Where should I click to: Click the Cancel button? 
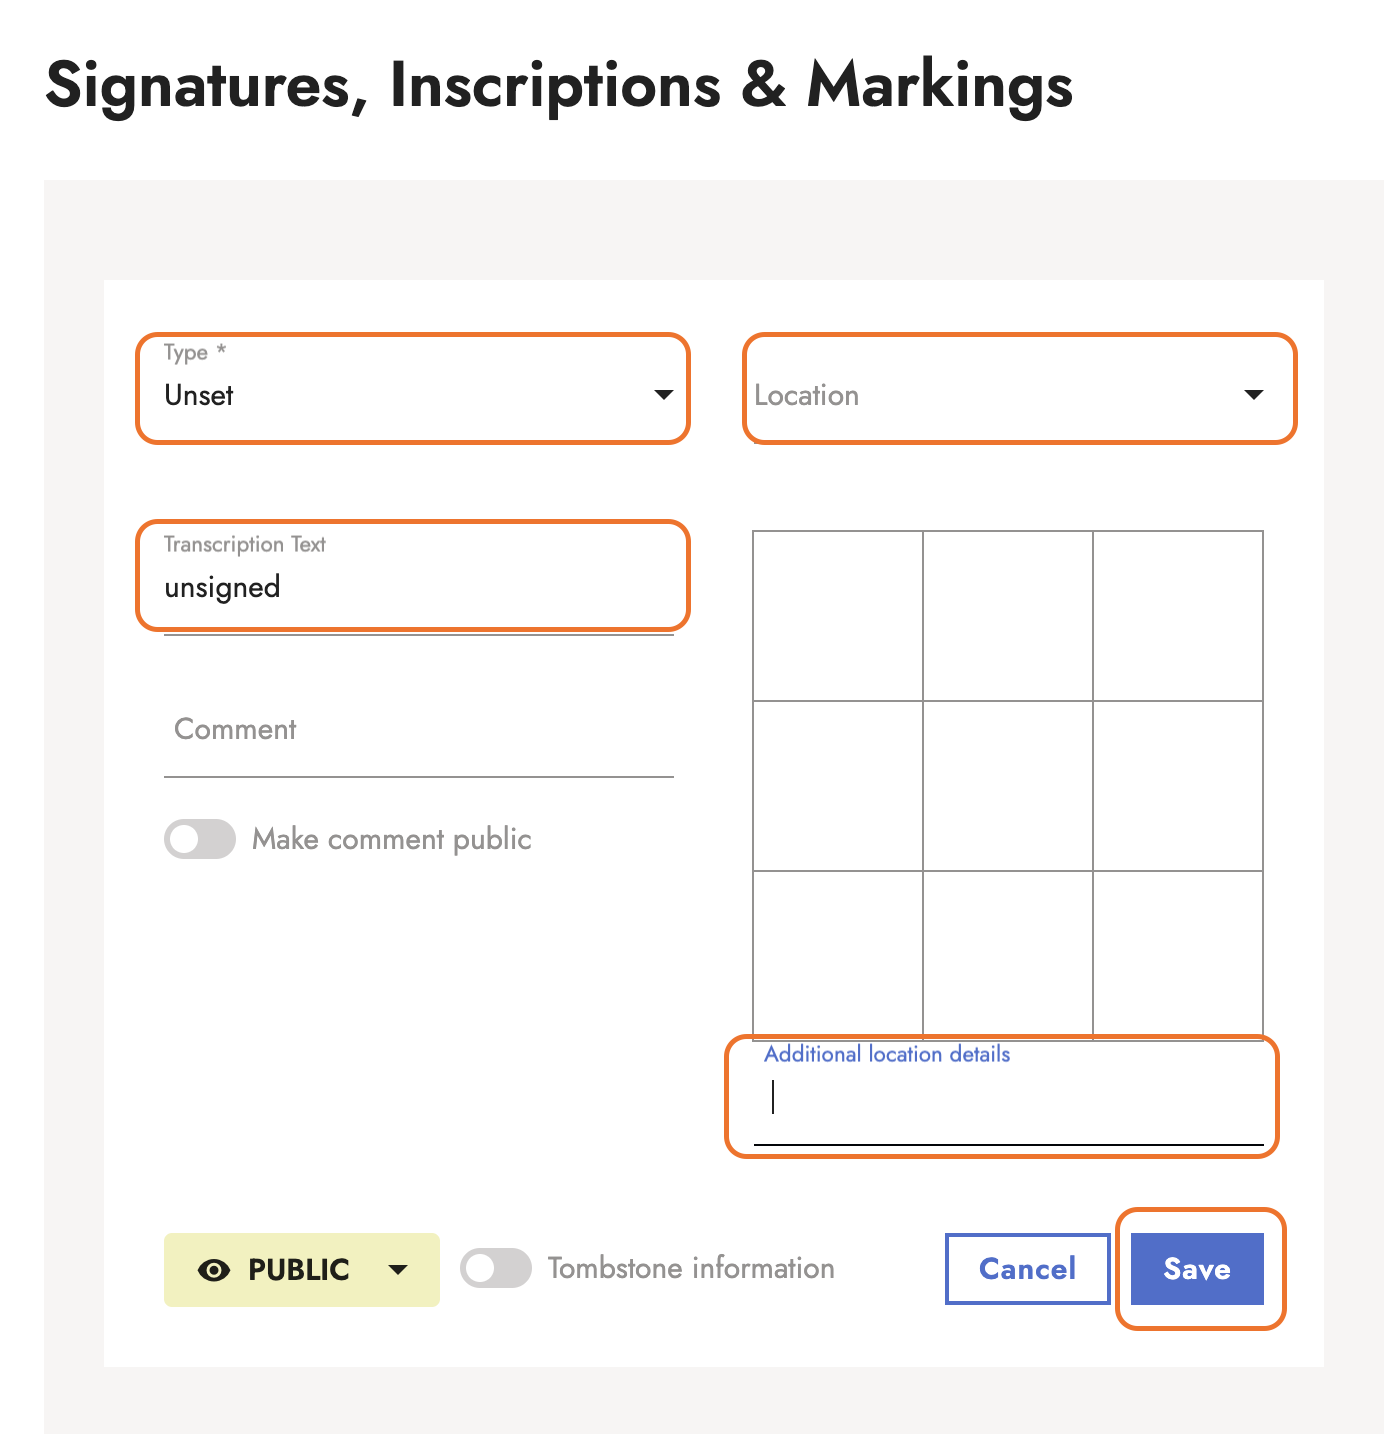[1027, 1269]
